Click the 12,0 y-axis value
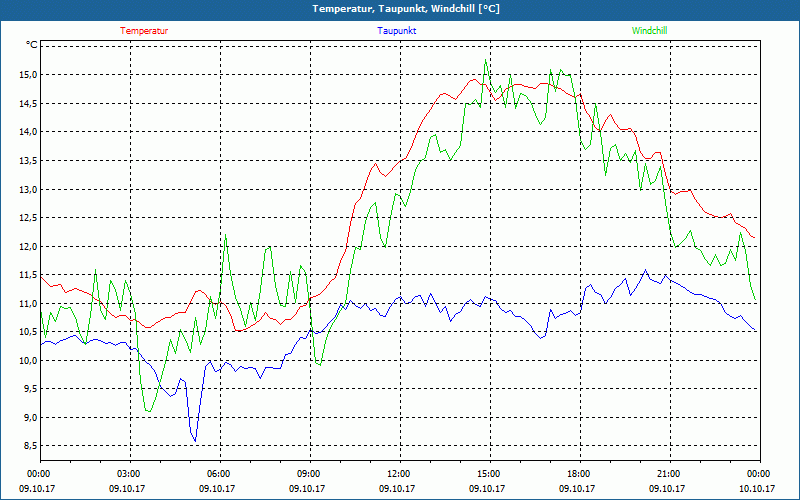 (29, 246)
